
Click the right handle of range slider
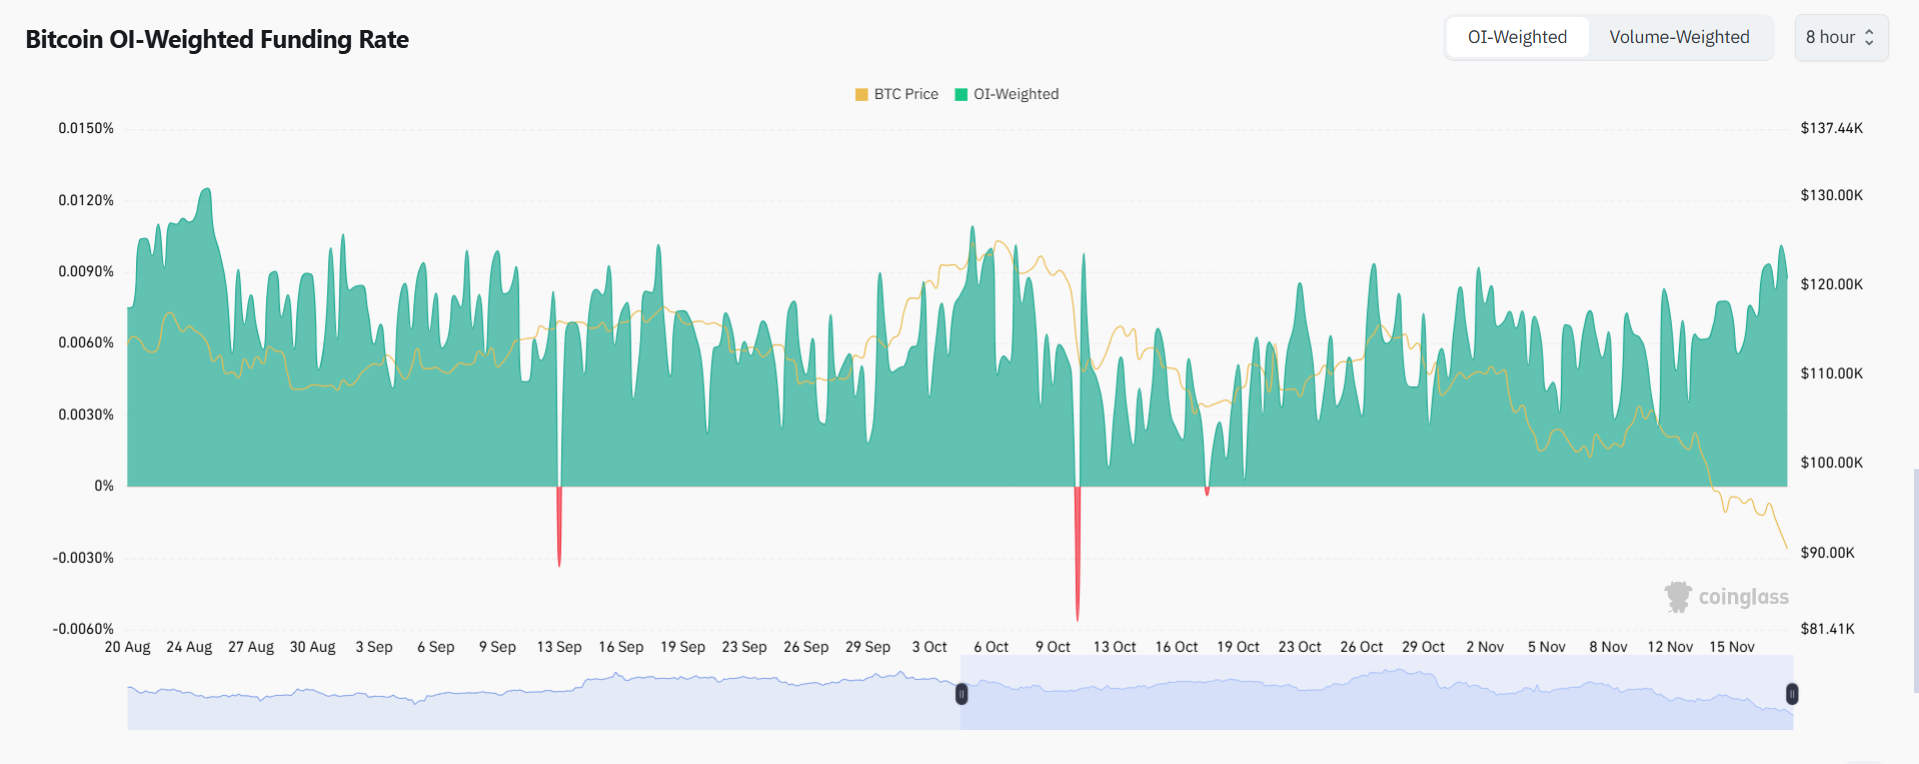click(1792, 693)
